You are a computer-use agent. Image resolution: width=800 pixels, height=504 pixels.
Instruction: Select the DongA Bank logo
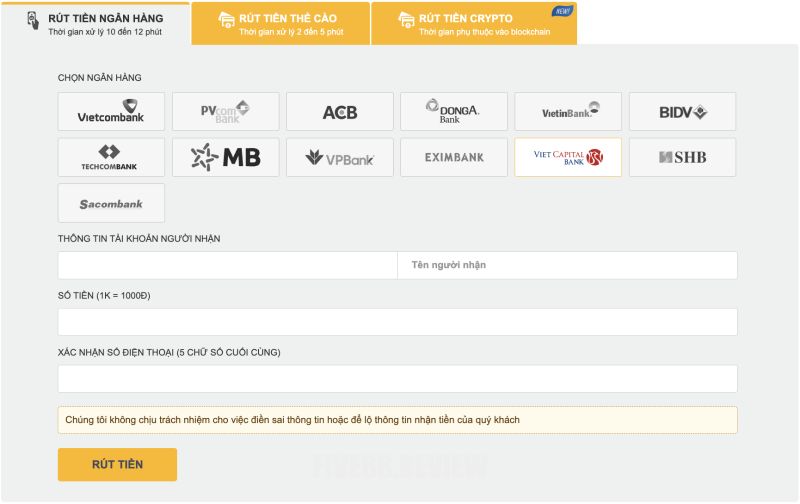coord(453,112)
